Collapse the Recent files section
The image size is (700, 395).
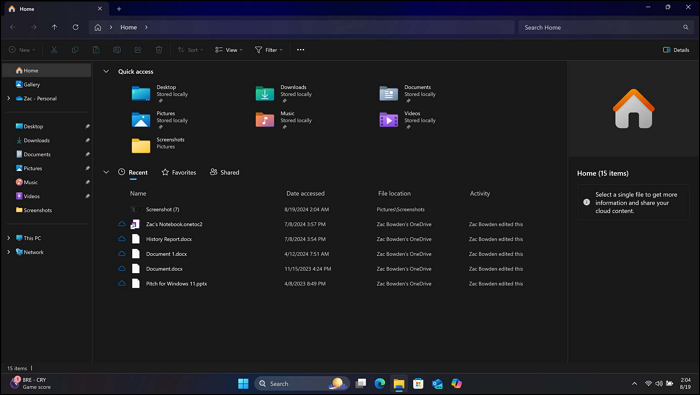pos(106,172)
